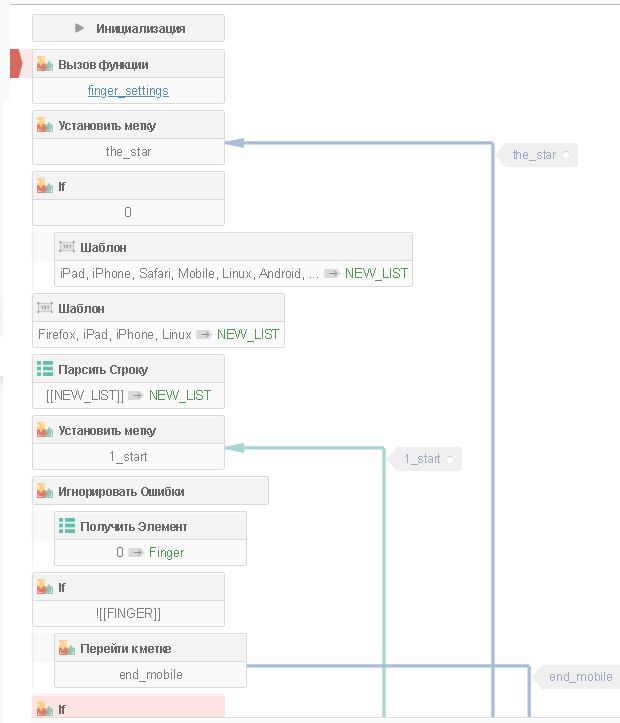This screenshot has height=723, width=620.
Task: Click the small circle on the_star label tag
Action: coord(566,155)
